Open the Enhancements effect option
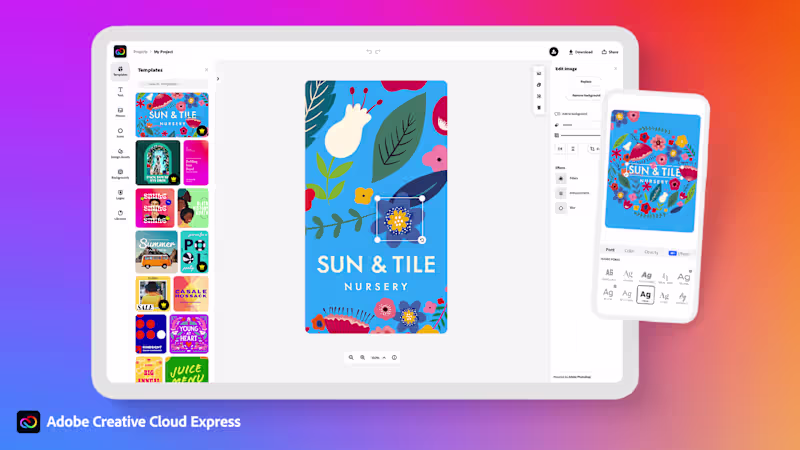 point(572,193)
